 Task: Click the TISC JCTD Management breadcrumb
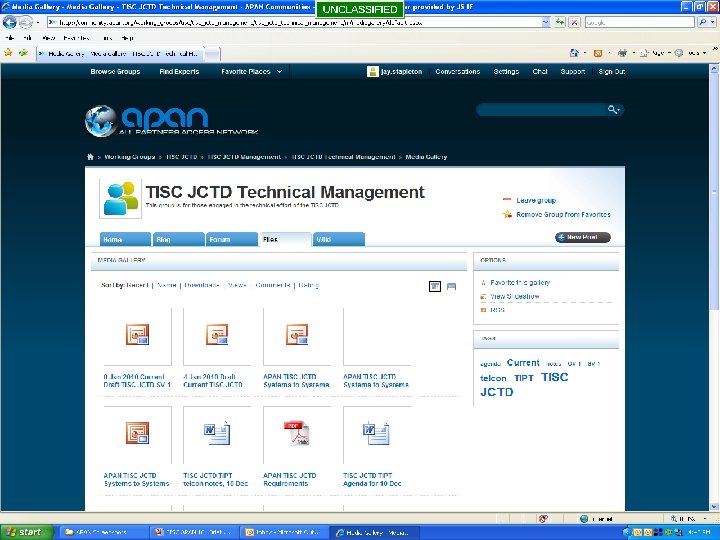(244, 157)
